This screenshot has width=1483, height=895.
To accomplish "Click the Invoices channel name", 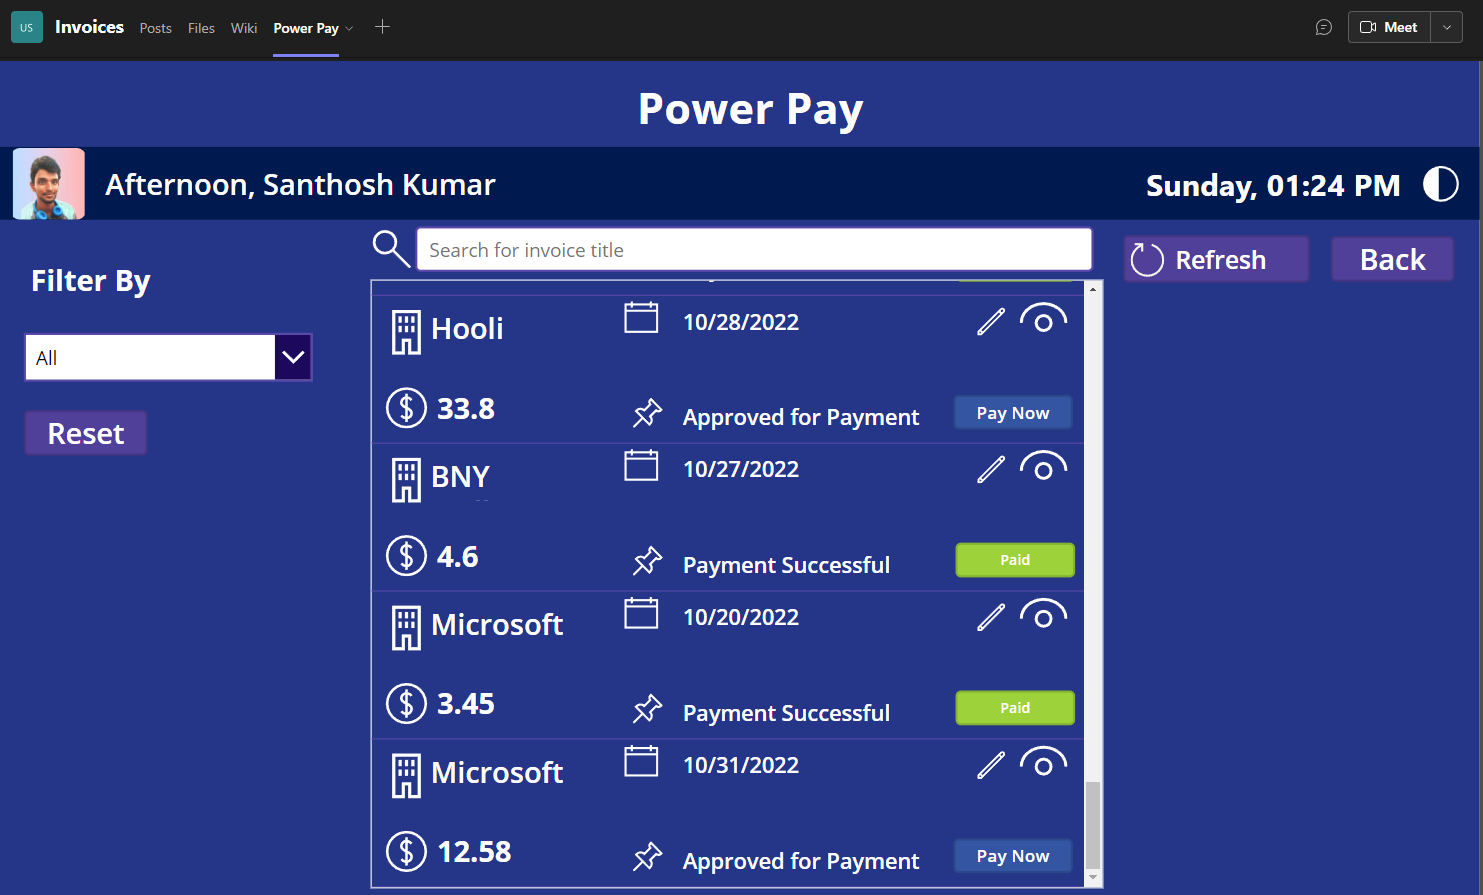I will pyautogui.click(x=89, y=27).
